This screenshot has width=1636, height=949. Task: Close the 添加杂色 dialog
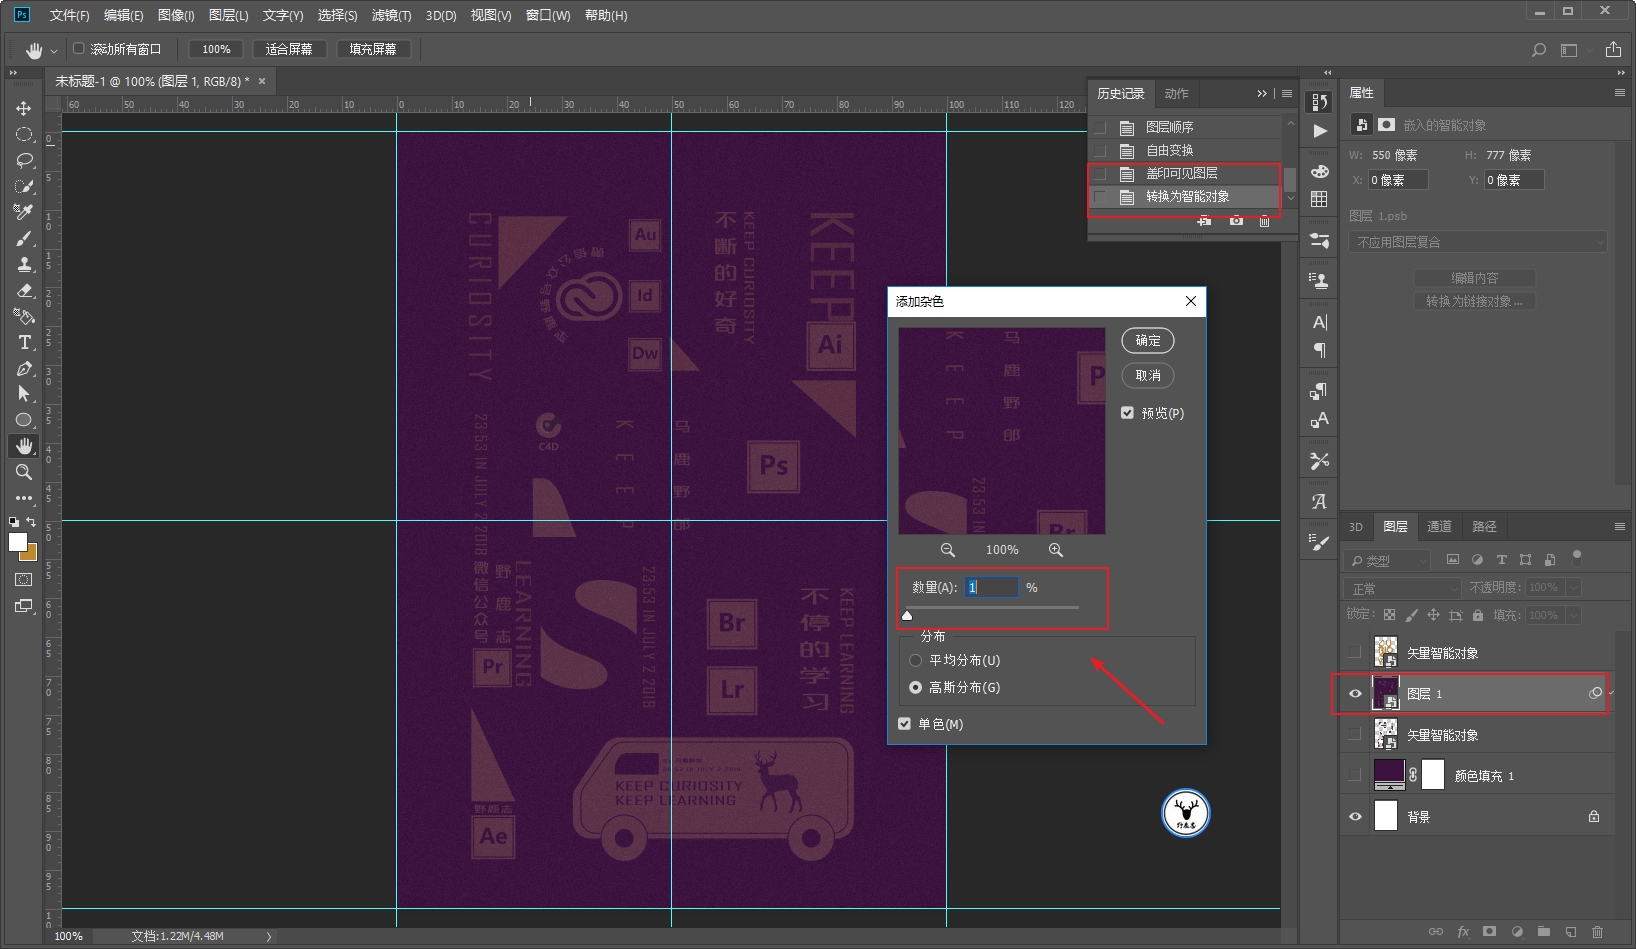pos(1190,301)
